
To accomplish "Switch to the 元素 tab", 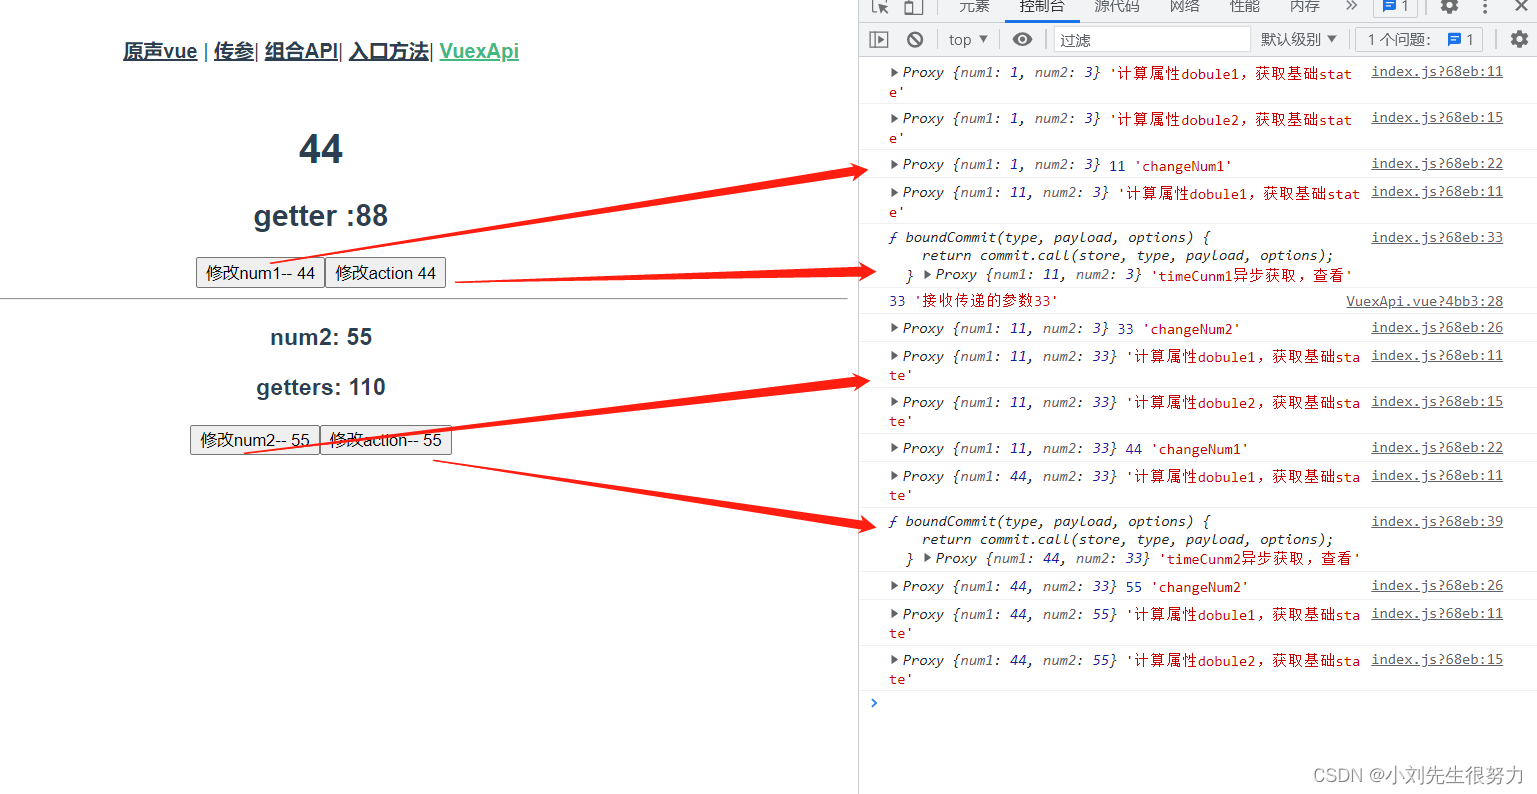I will [974, 7].
